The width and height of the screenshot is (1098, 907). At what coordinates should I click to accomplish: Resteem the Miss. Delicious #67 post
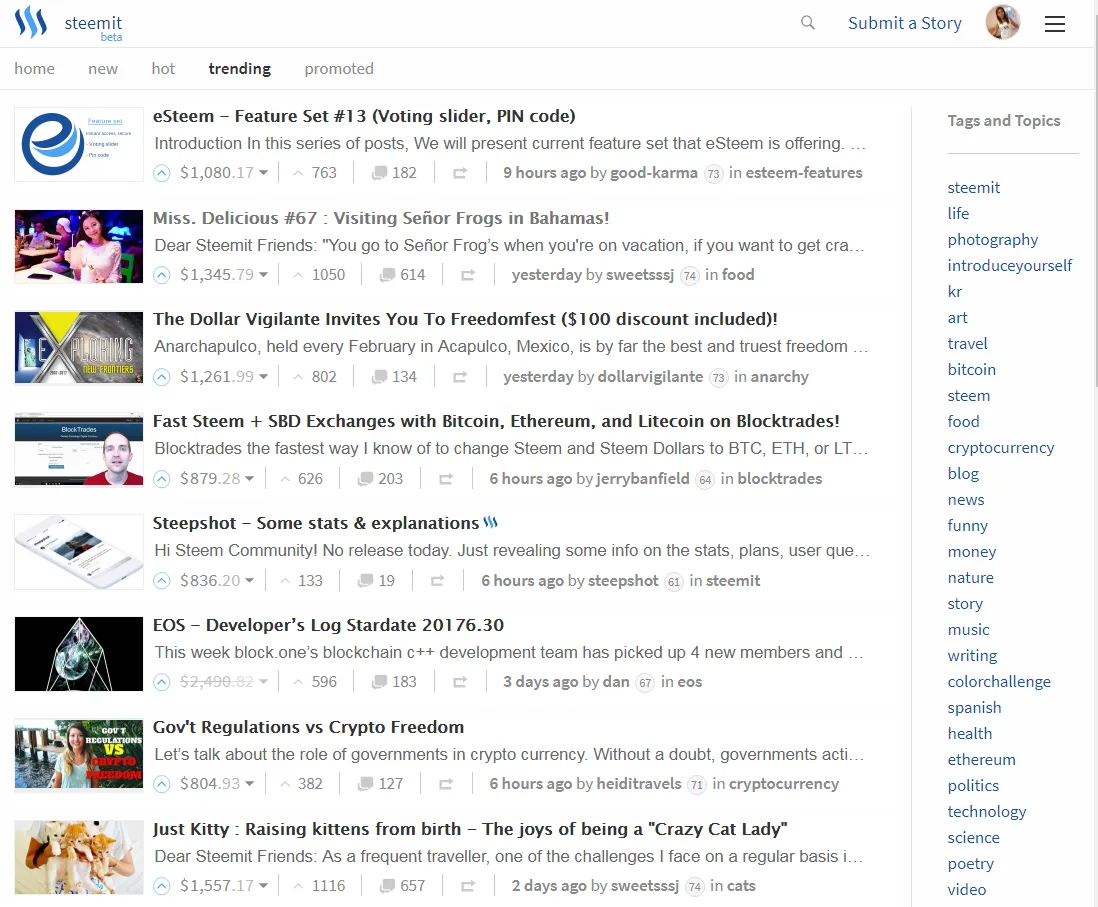click(x=468, y=275)
